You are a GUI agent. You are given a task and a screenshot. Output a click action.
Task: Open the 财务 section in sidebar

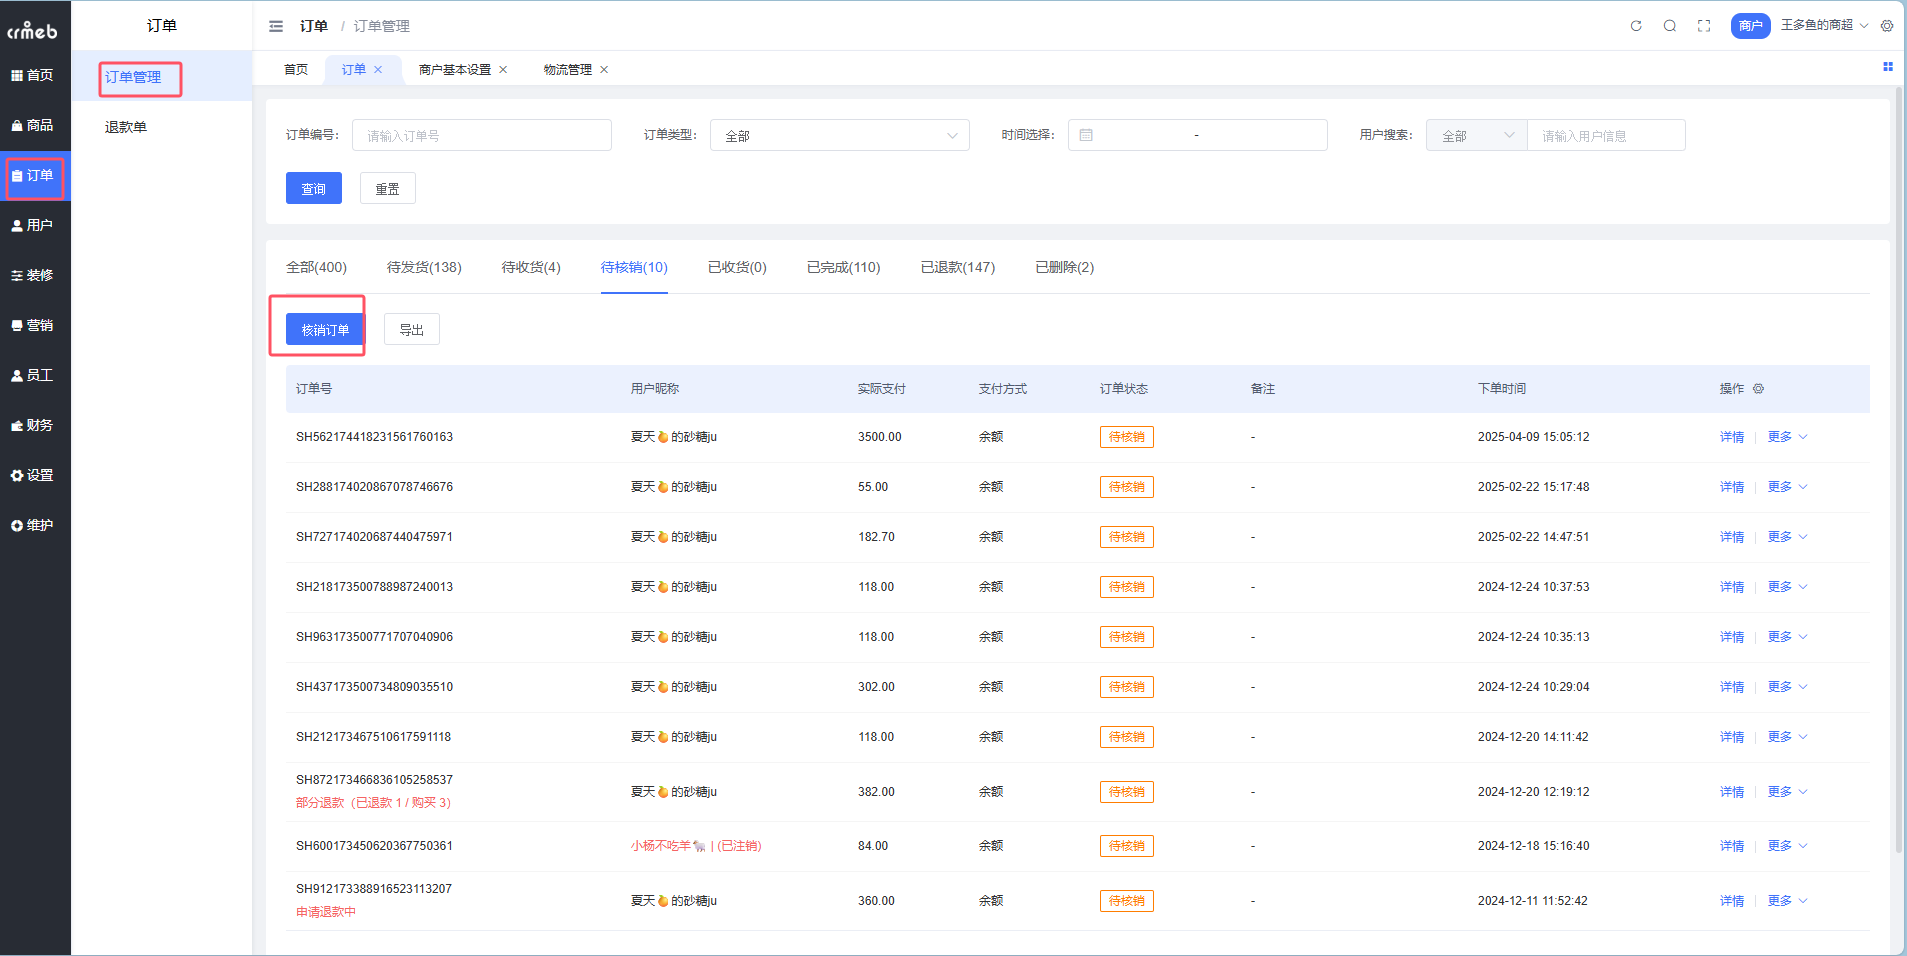[x=35, y=425]
